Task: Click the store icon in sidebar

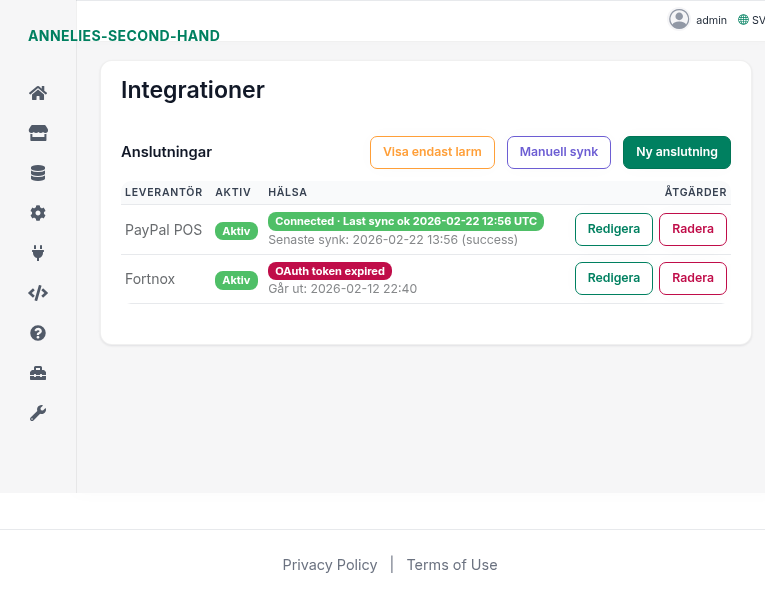Action: click(x=38, y=133)
